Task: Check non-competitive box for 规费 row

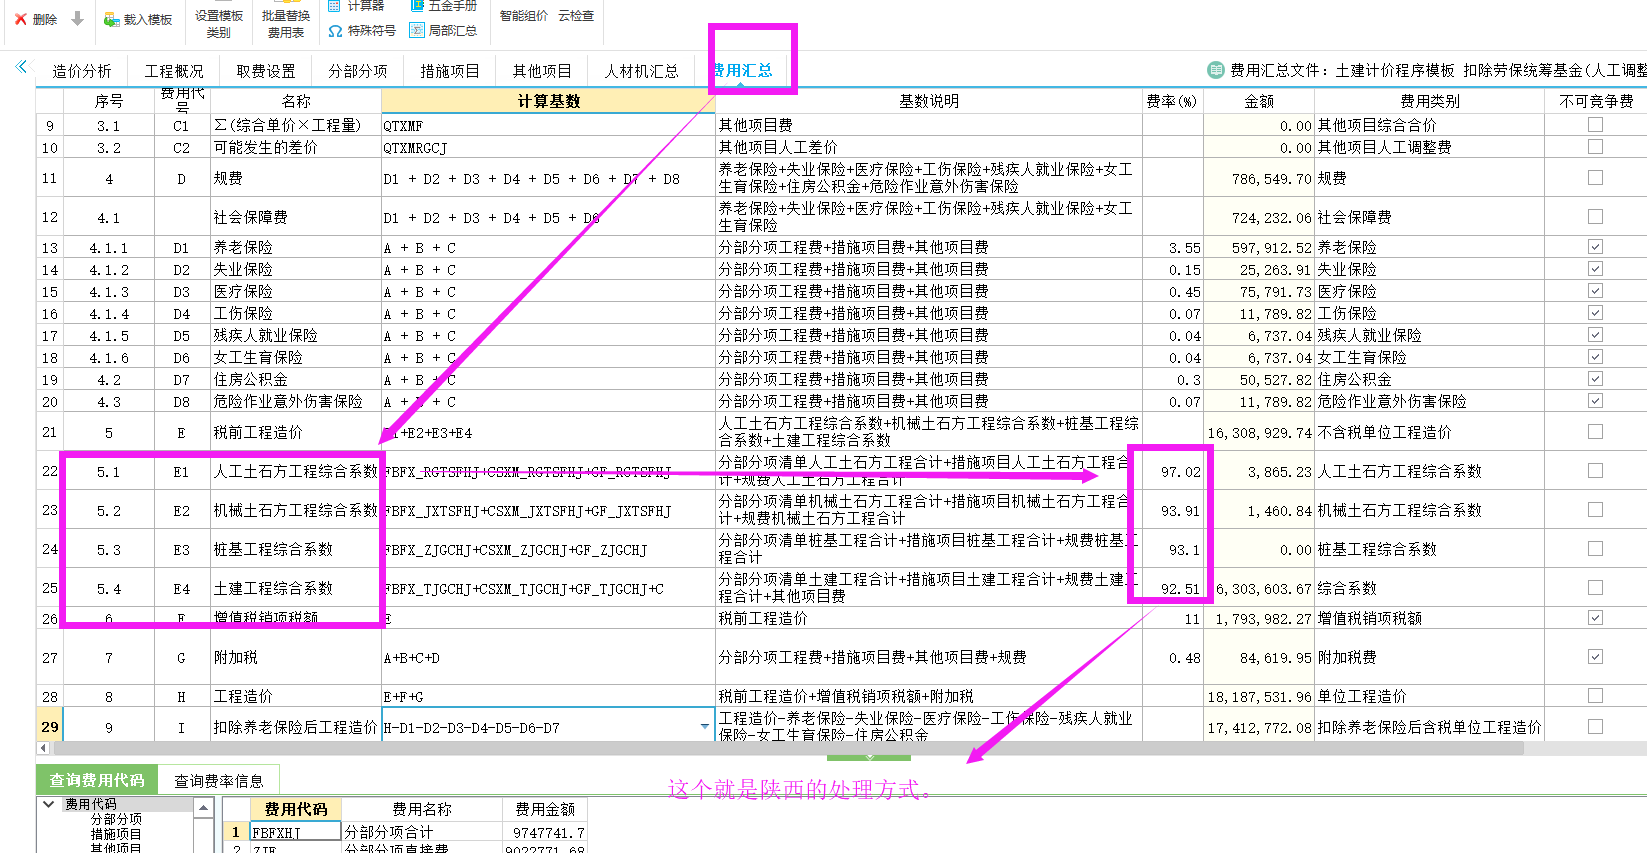Action: pyautogui.click(x=1595, y=178)
